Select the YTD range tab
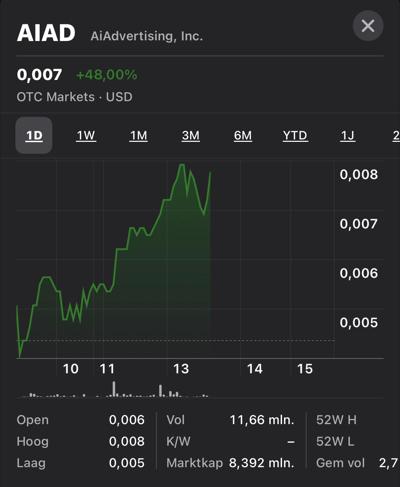 295,135
